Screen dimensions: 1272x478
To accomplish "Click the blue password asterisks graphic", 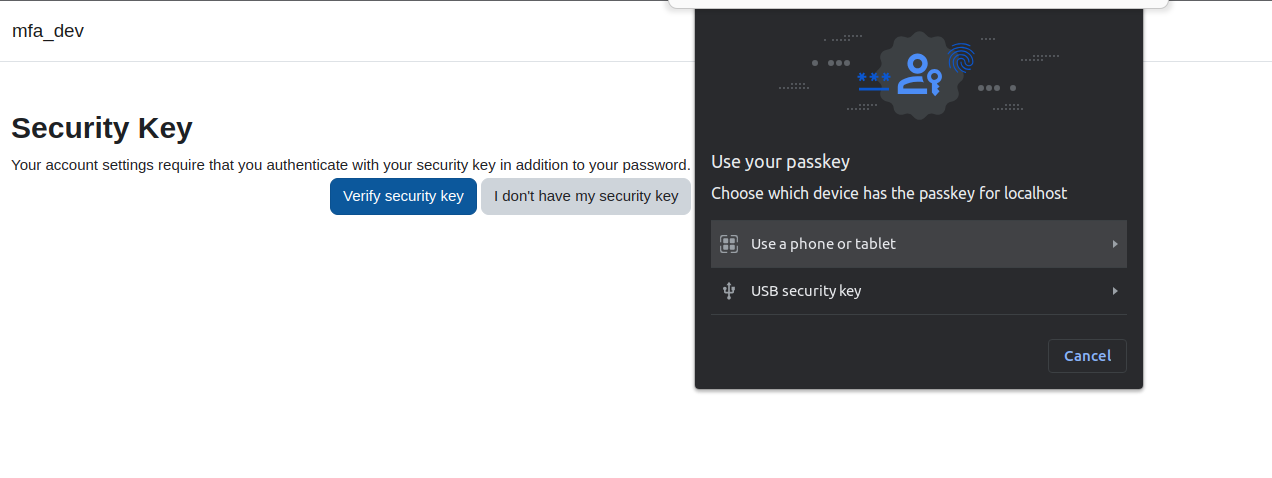I will click(x=874, y=80).
